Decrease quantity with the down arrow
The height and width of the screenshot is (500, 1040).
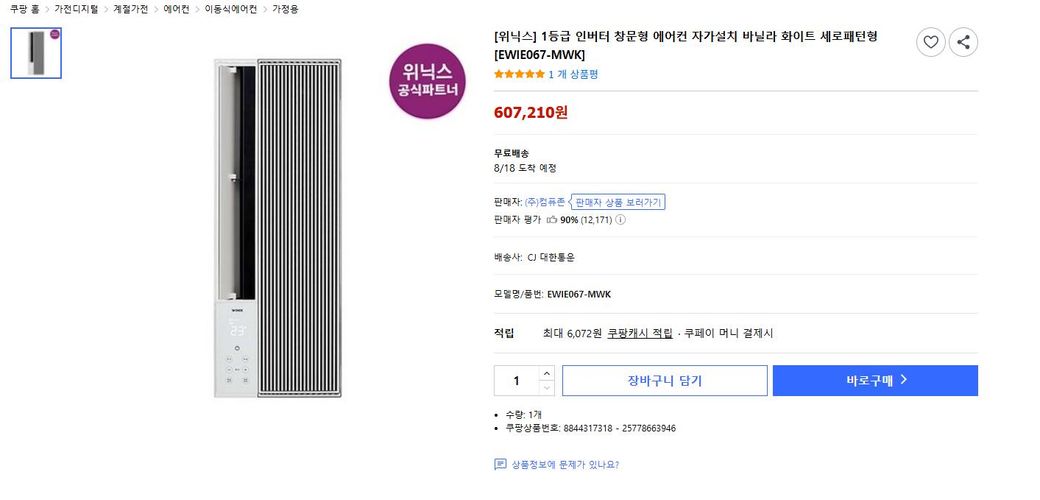pyautogui.click(x=546, y=388)
